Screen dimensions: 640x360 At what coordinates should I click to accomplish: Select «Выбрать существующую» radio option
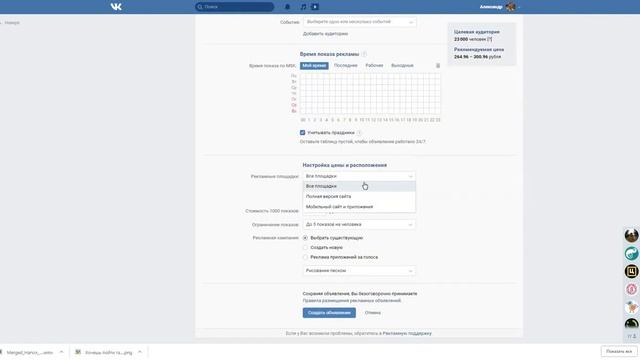[305, 238]
